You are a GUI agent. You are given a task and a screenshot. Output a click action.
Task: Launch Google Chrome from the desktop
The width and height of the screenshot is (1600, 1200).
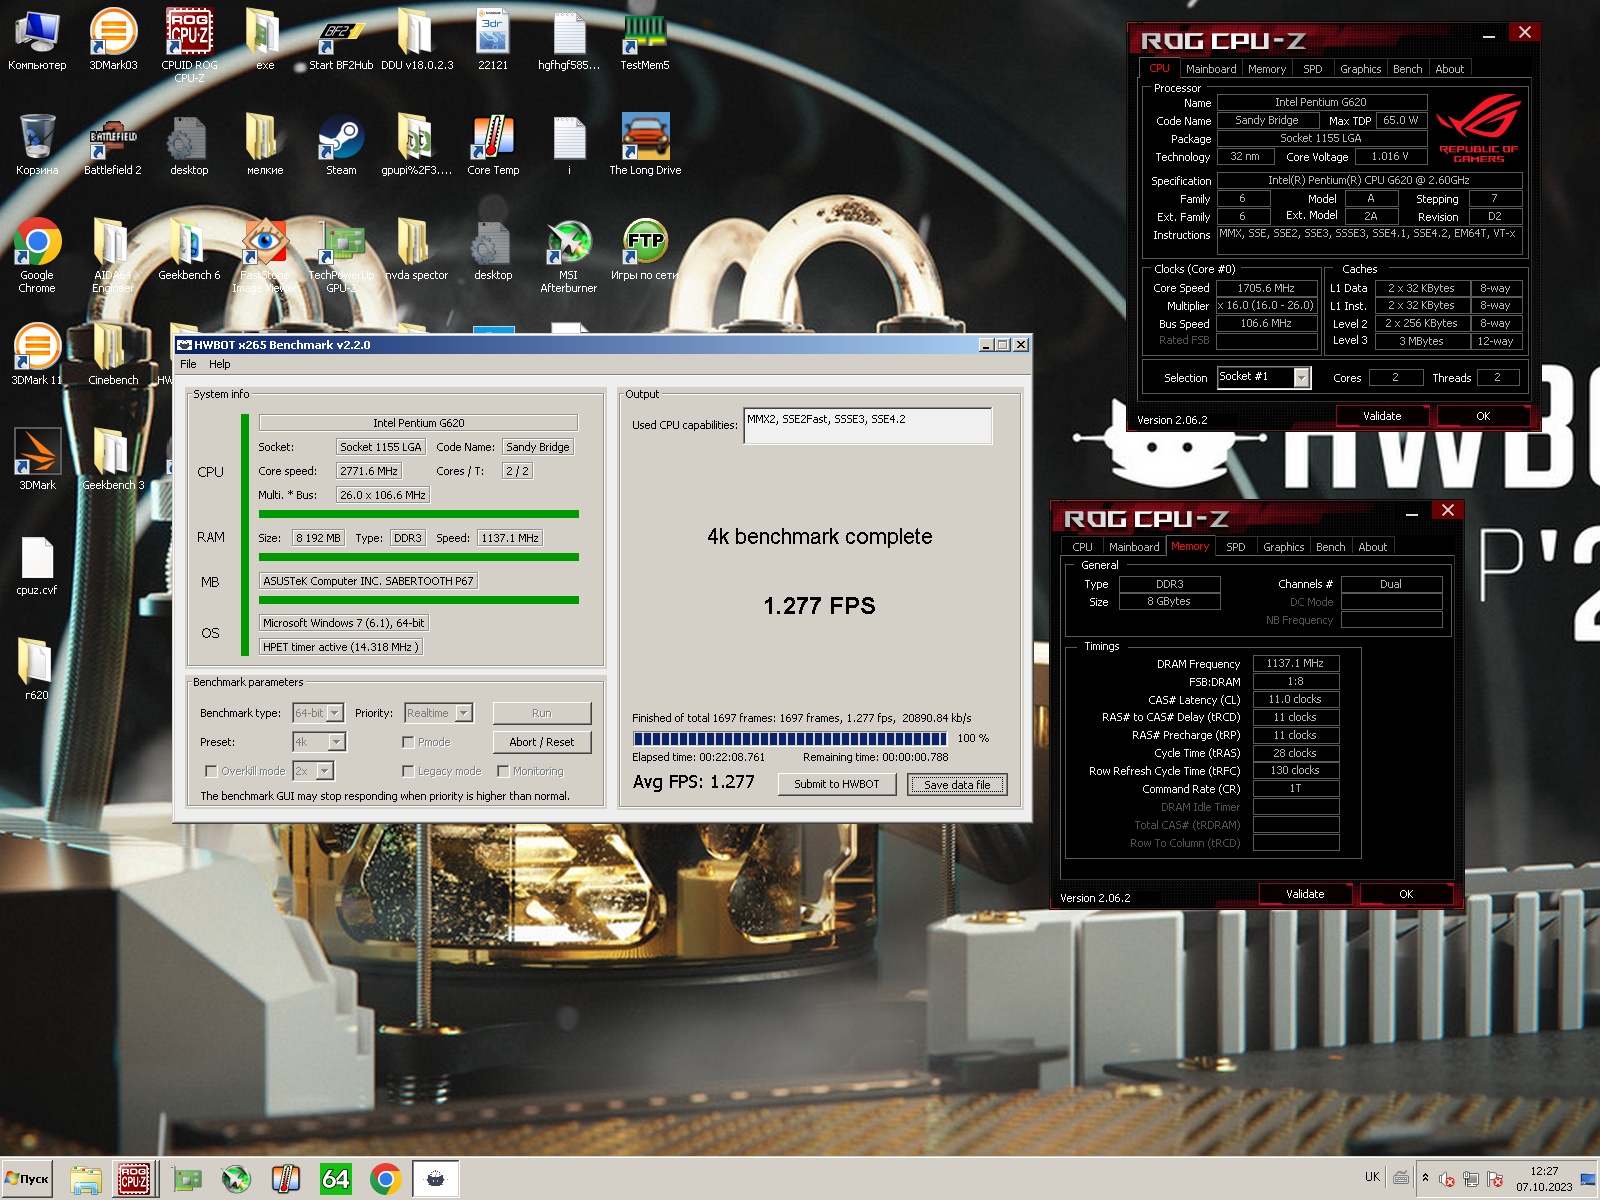click(37, 255)
